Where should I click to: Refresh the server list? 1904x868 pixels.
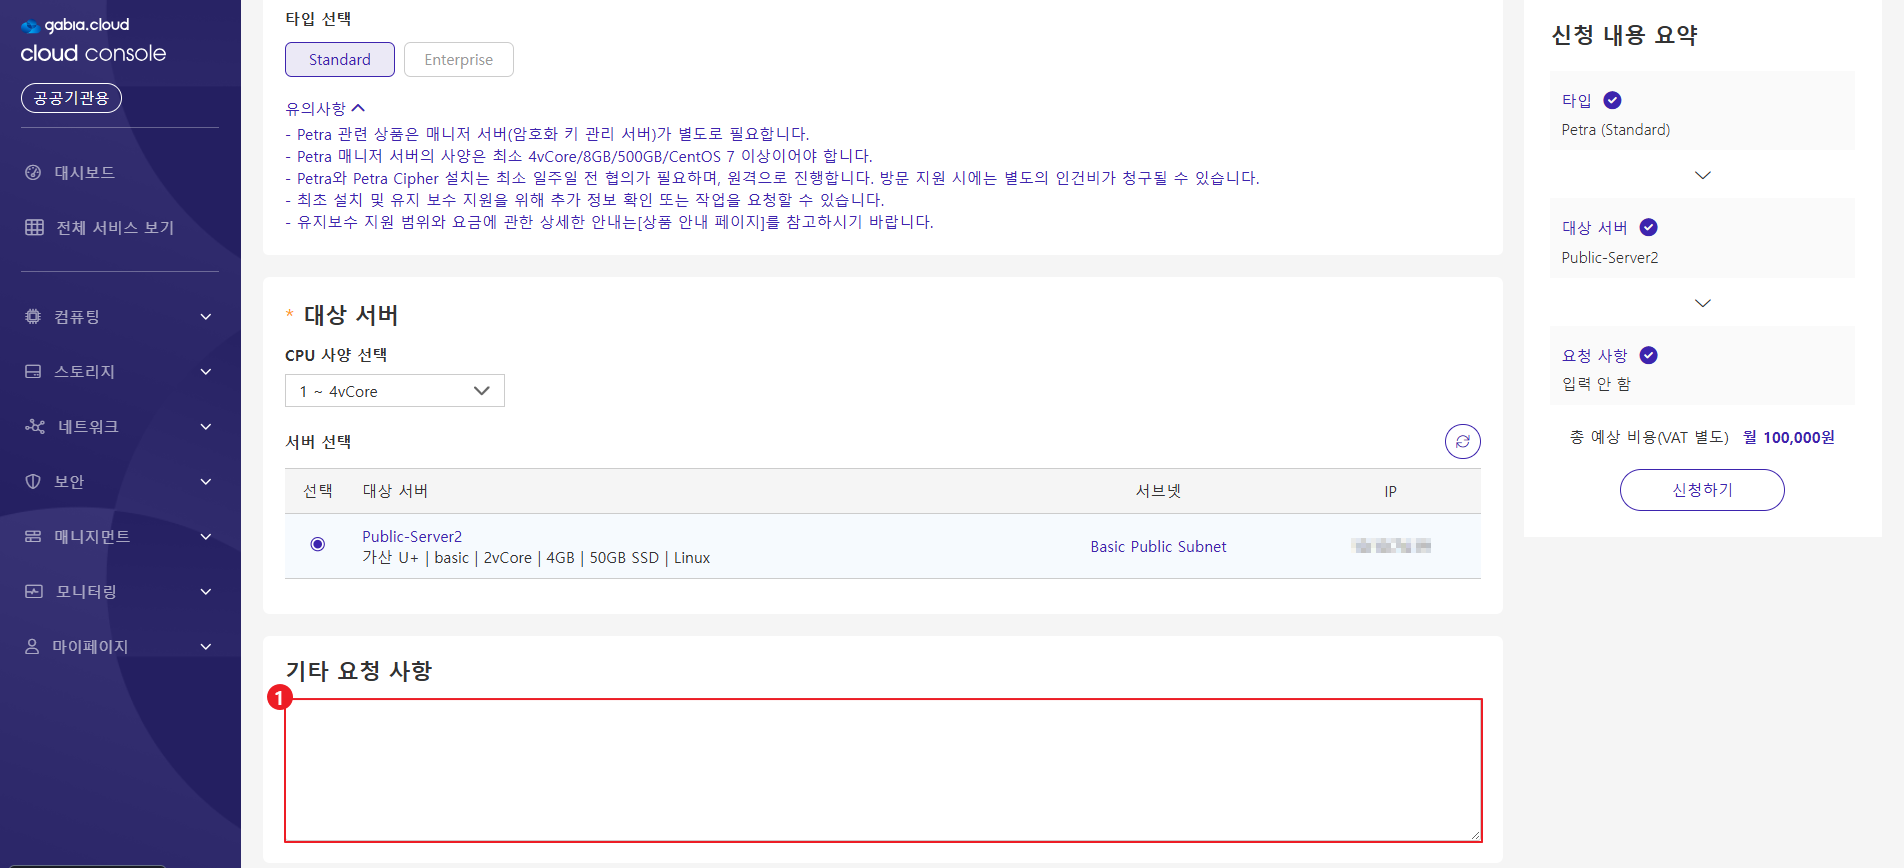click(1463, 441)
